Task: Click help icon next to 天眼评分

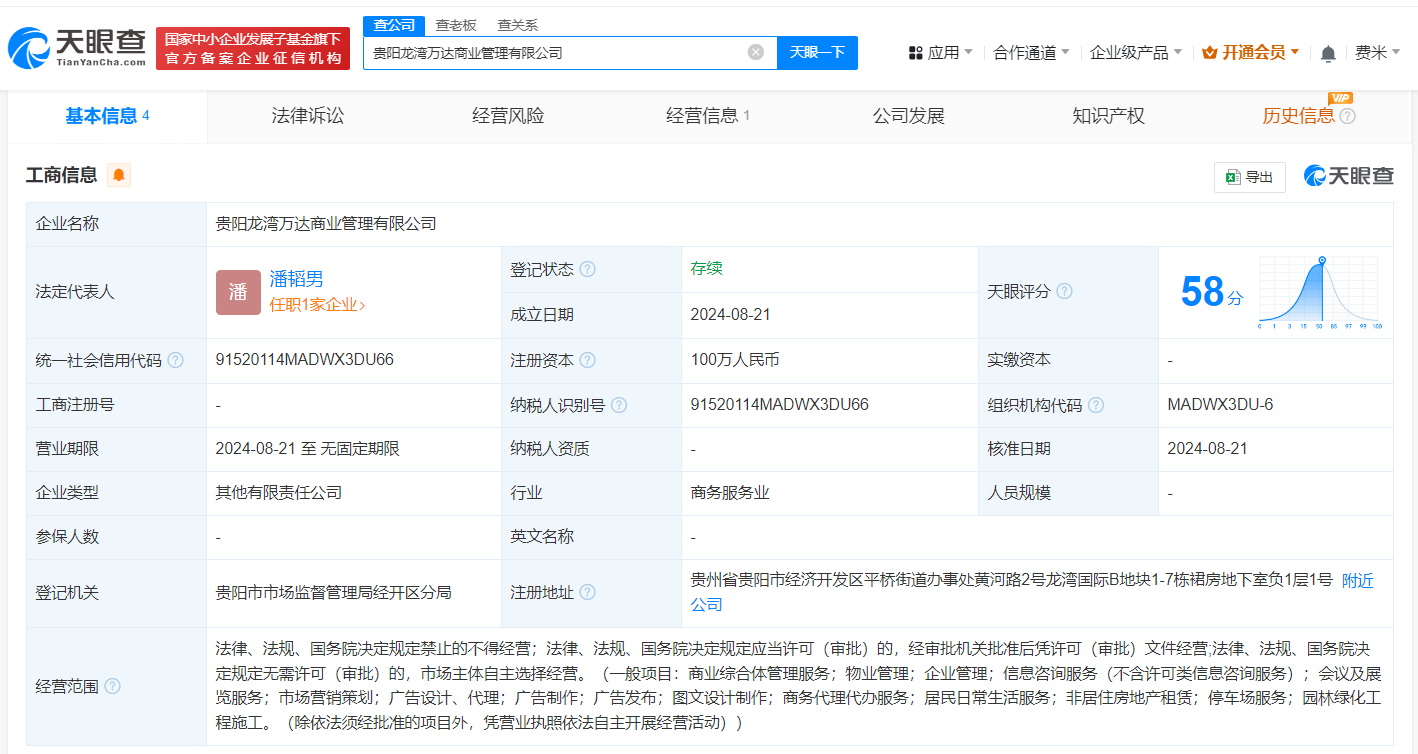Action: click(1064, 292)
